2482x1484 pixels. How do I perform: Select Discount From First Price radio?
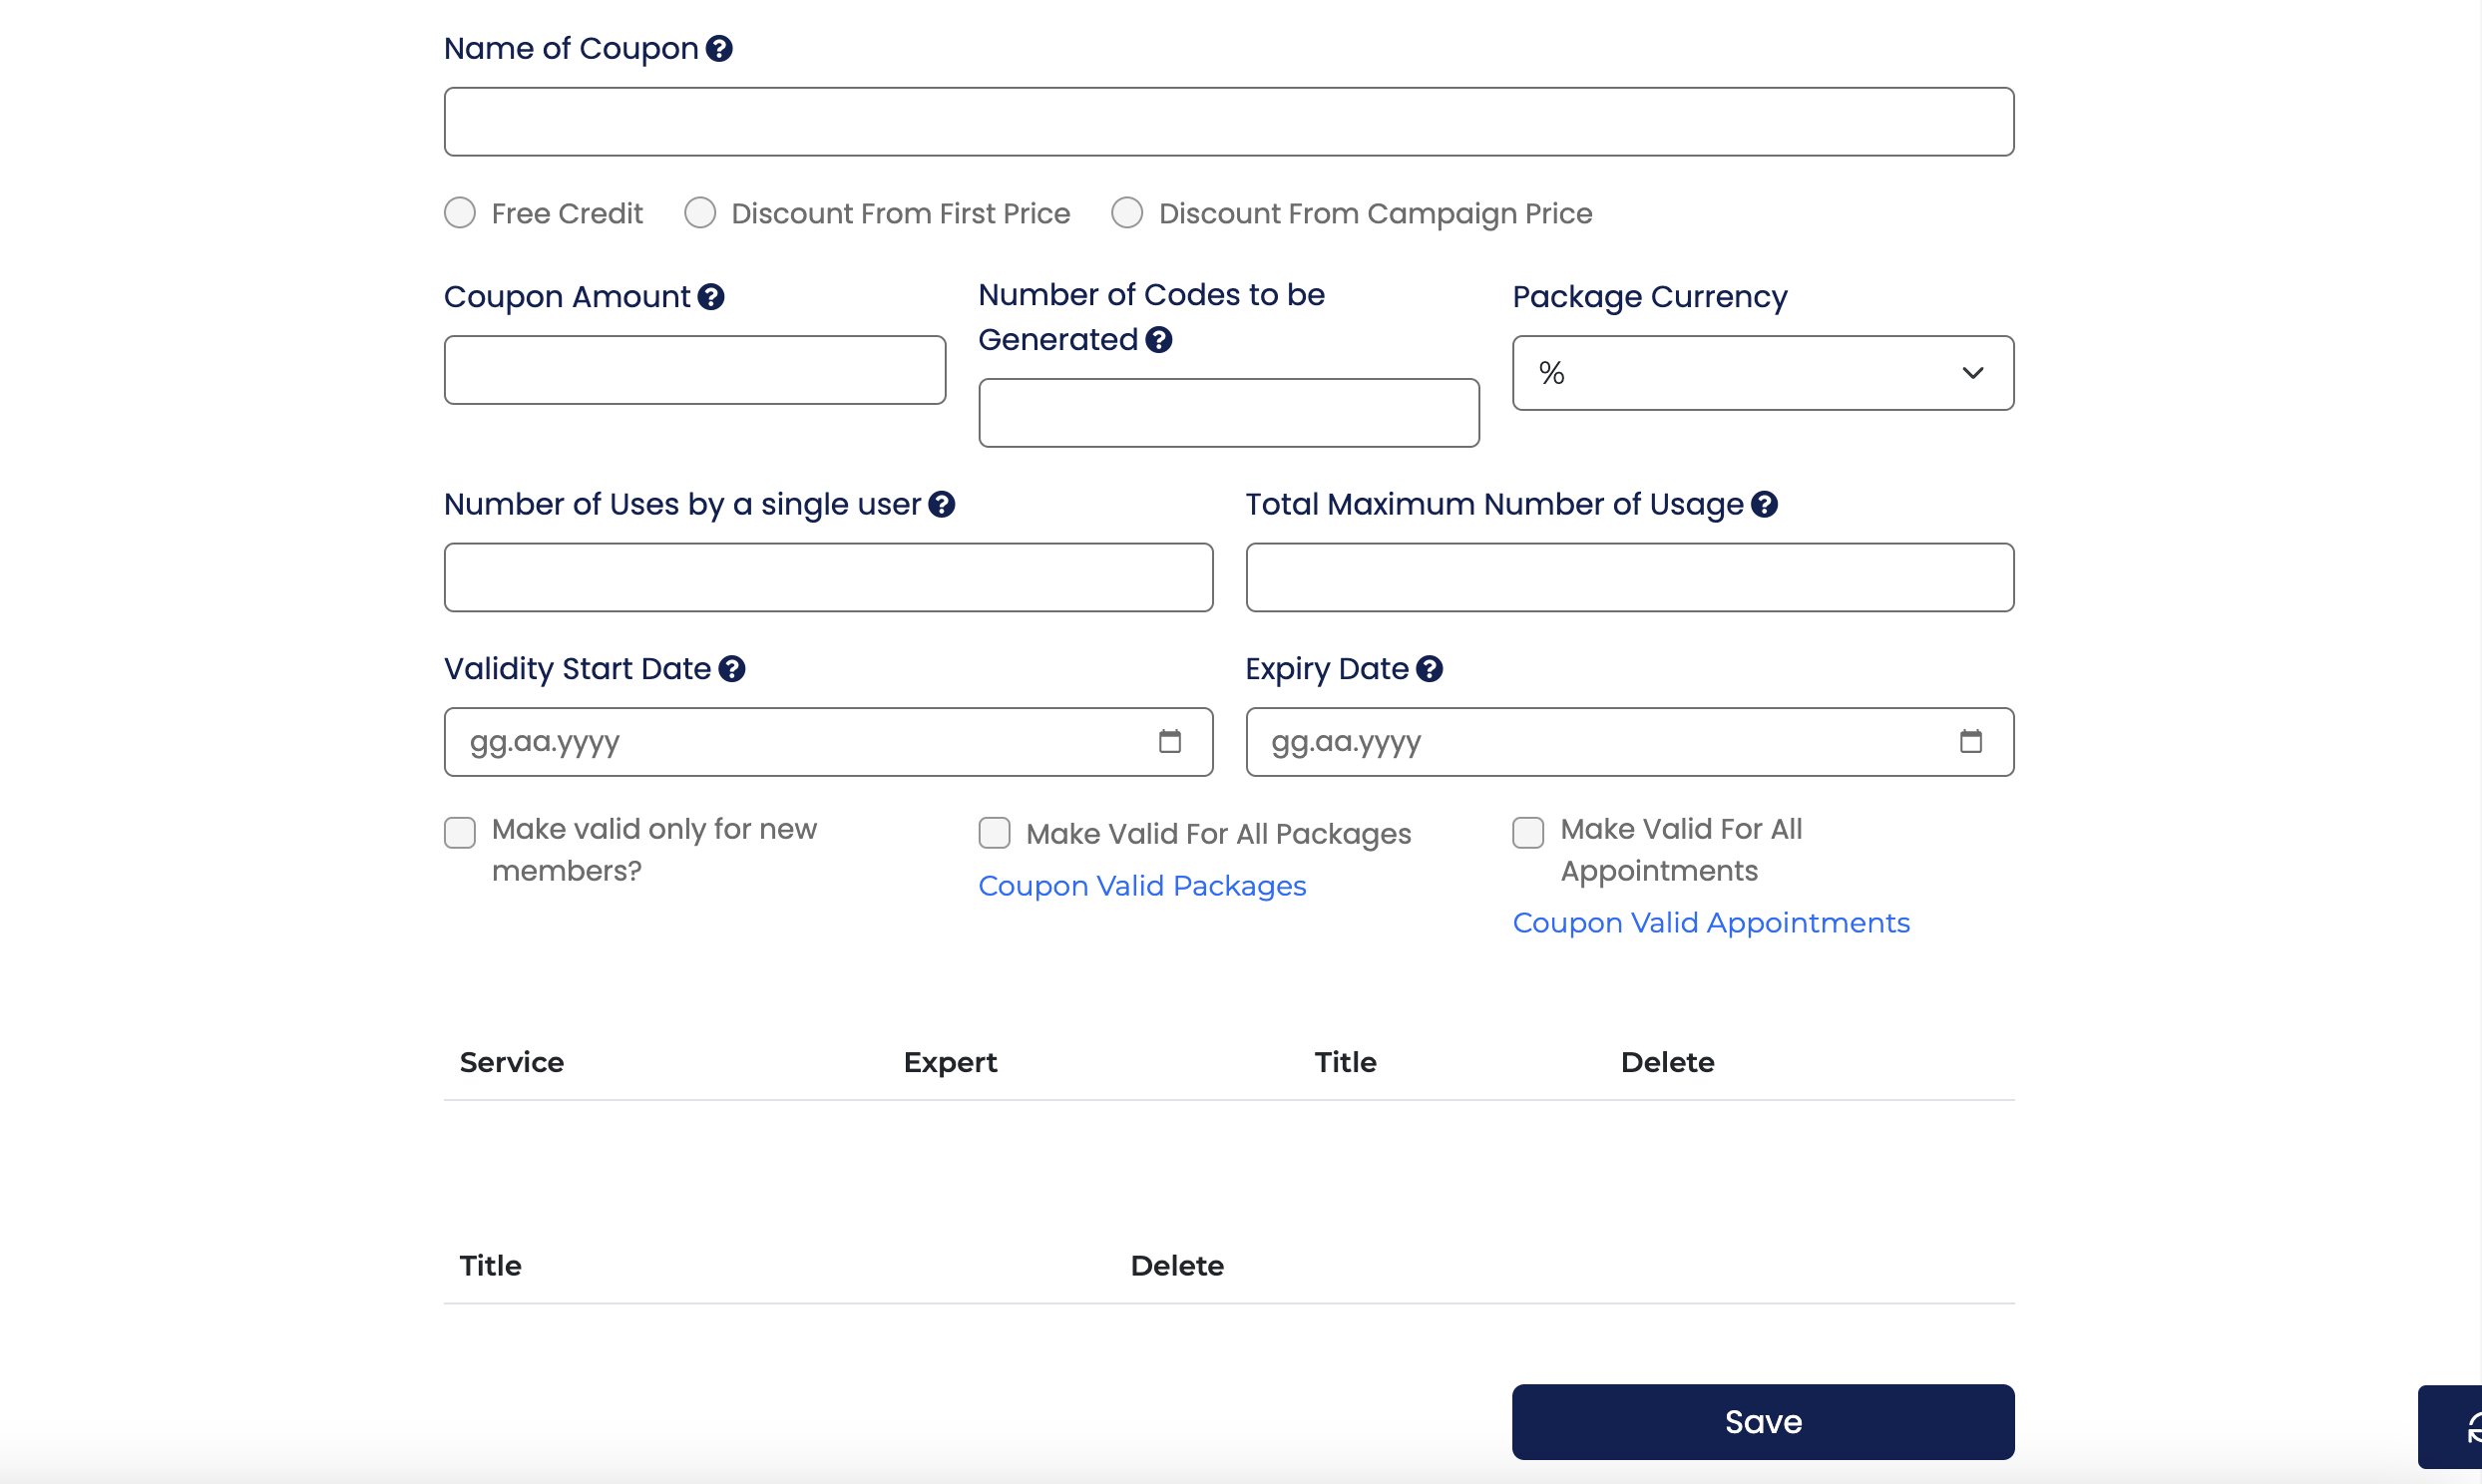pos(700,212)
